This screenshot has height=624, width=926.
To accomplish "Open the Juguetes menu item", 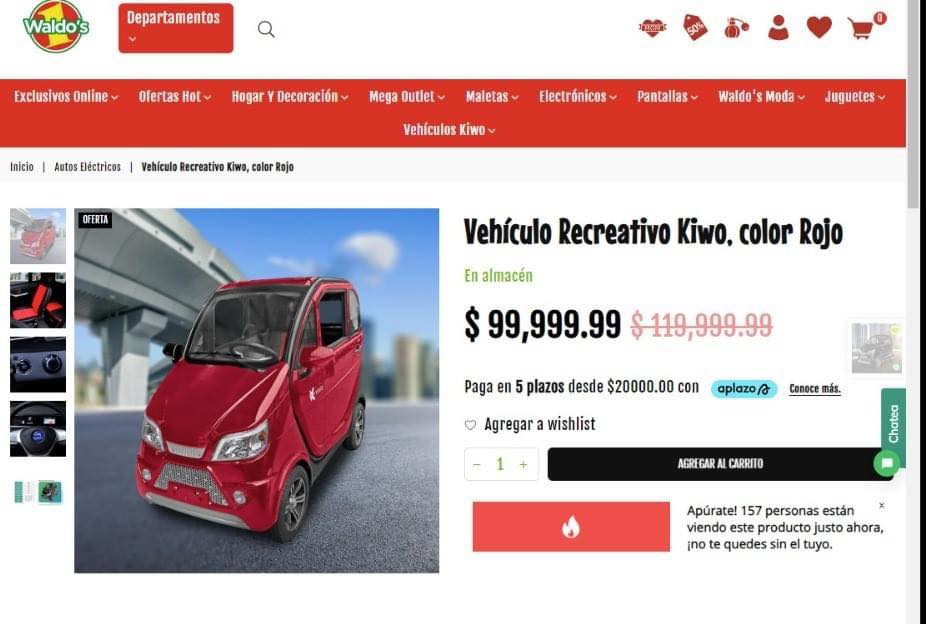I will (x=855, y=97).
